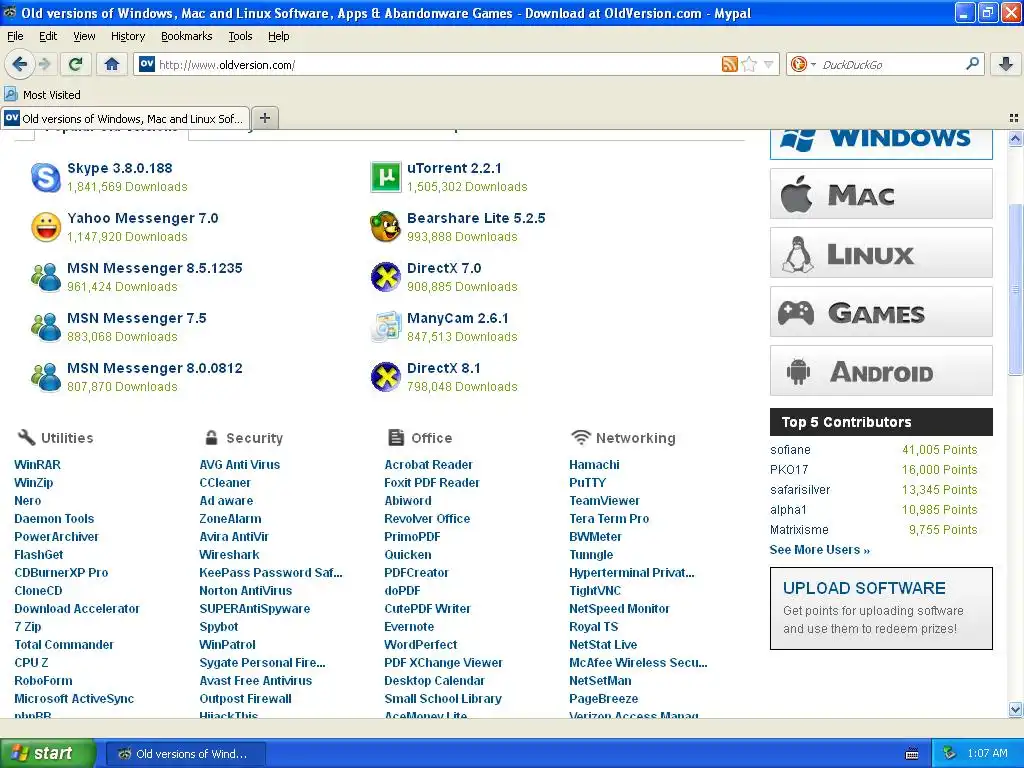Screen dimensions: 1024x768
Task: Click the search magnifier icon
Action: (972, 64)
